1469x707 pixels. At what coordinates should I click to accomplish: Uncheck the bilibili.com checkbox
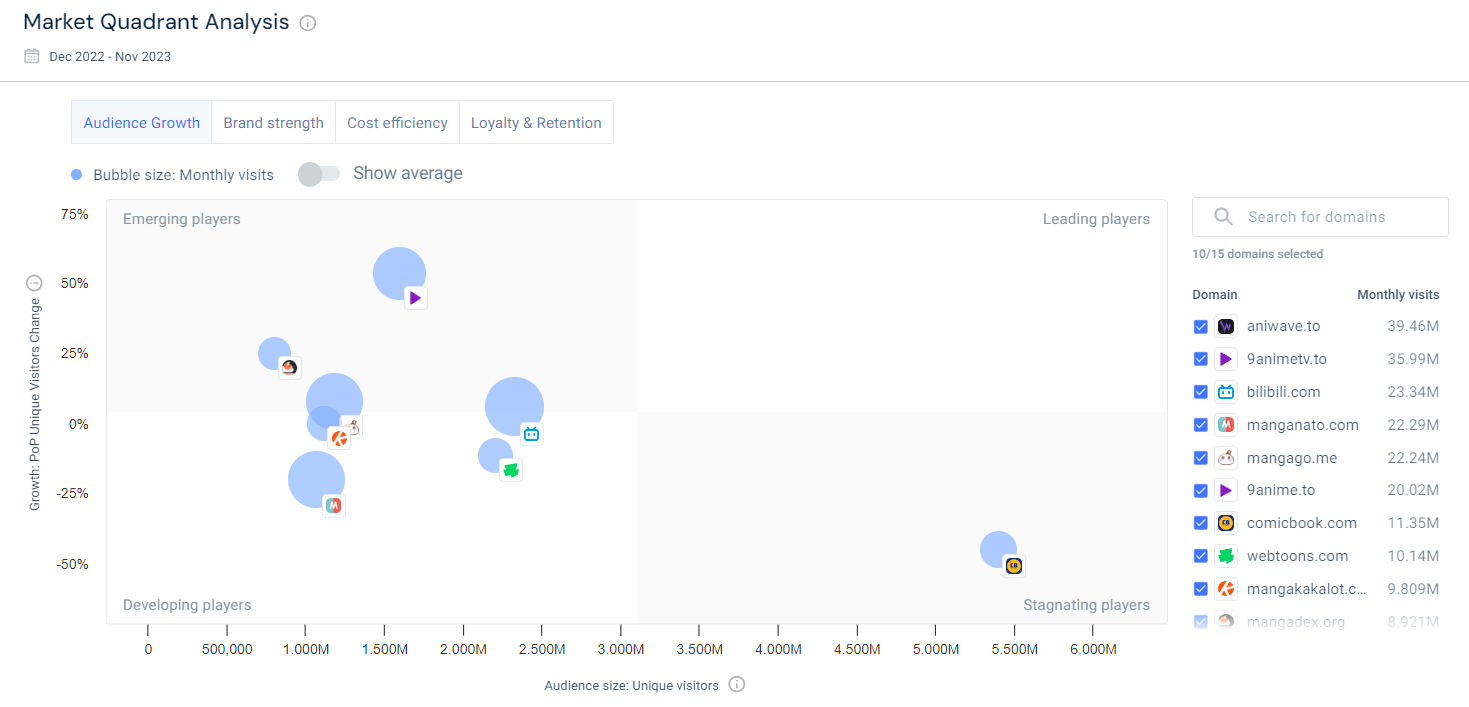[x=1201, y=392]
